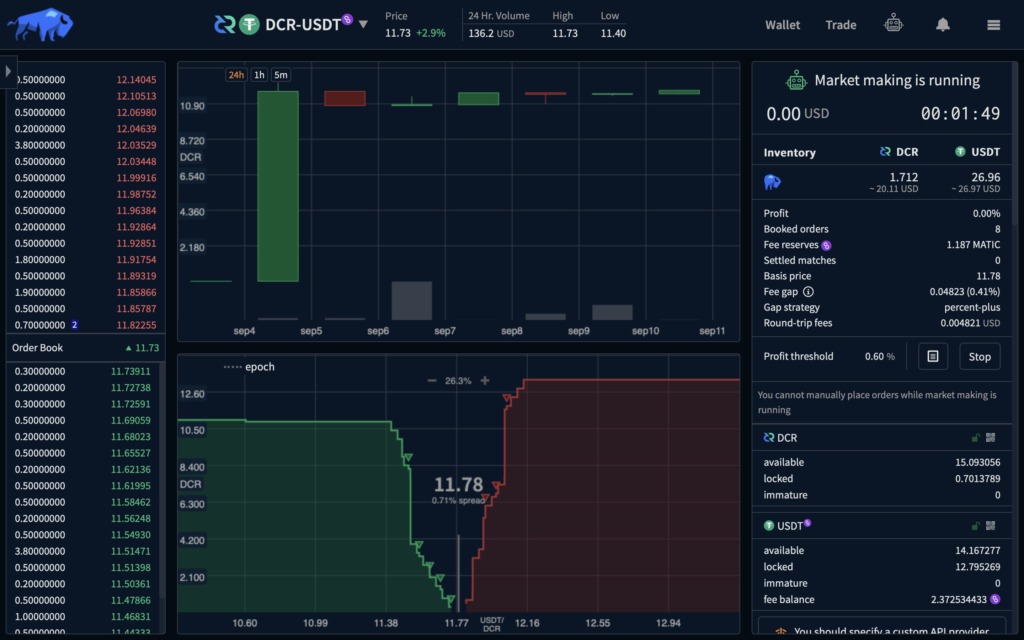The height and width of the screenshot is (640, 1024).
Task: Click the Basis price 11.78 value
Action: (x=988, y=276)
